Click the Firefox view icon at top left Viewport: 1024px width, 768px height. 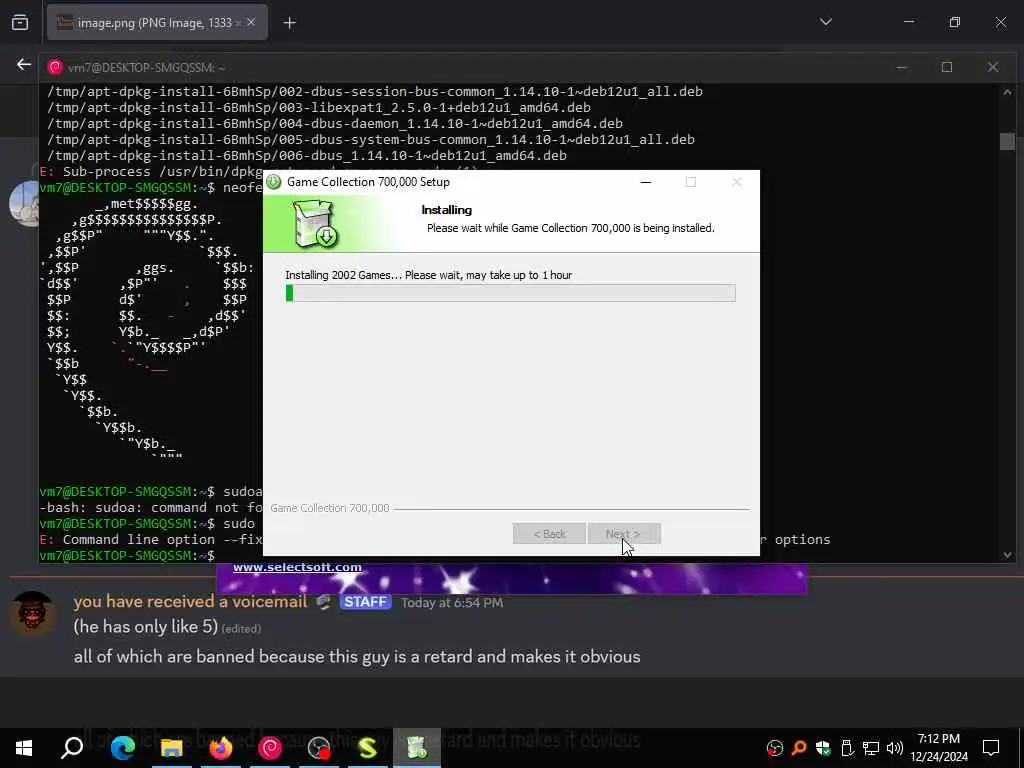click(20, 22)
